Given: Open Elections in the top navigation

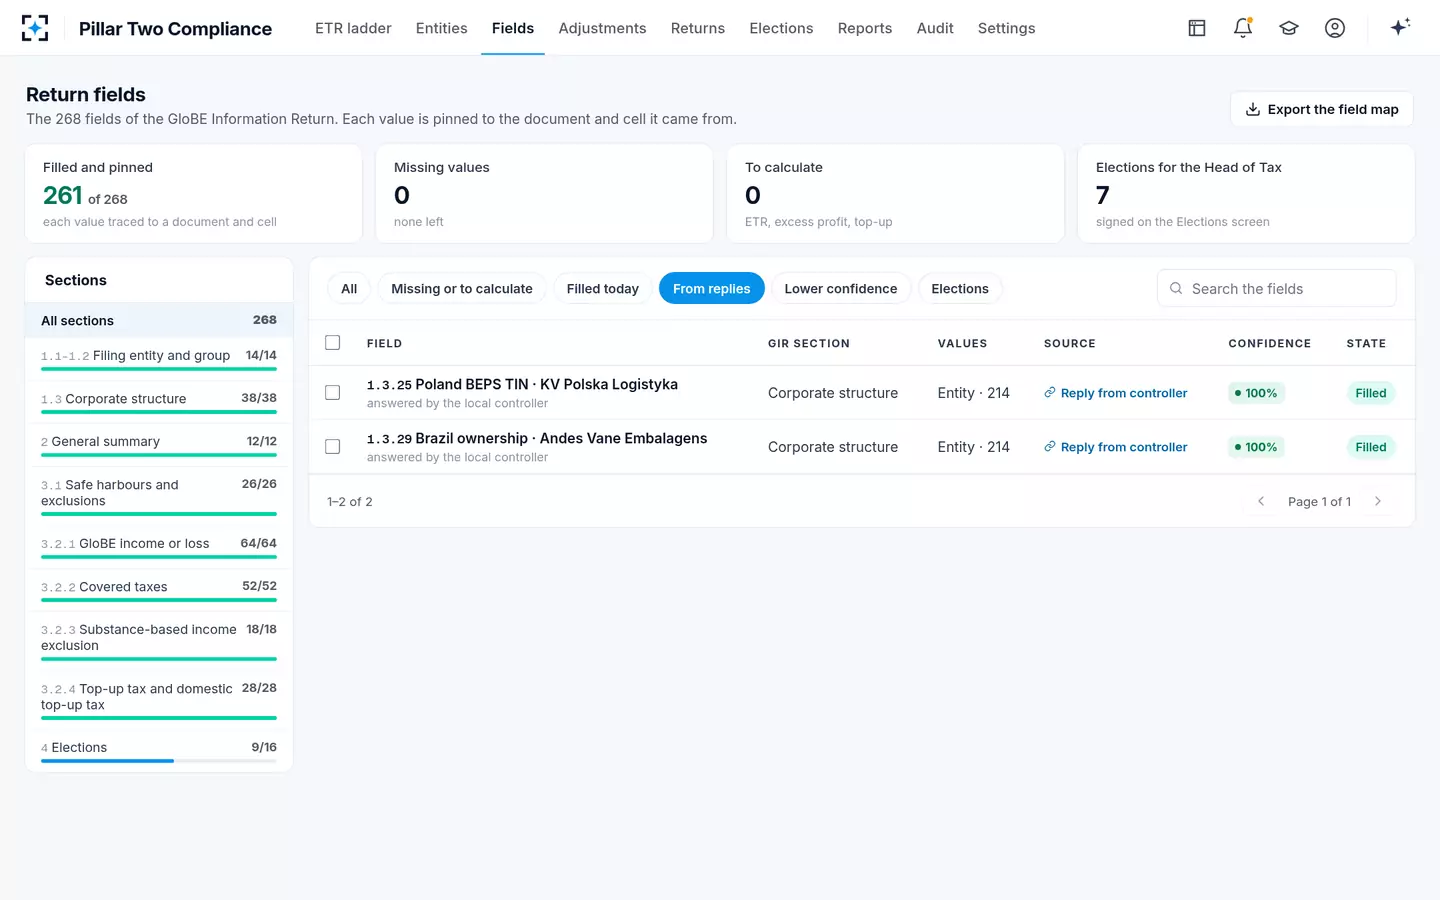Looking at the screenshot, I should [x=781, y=28].
